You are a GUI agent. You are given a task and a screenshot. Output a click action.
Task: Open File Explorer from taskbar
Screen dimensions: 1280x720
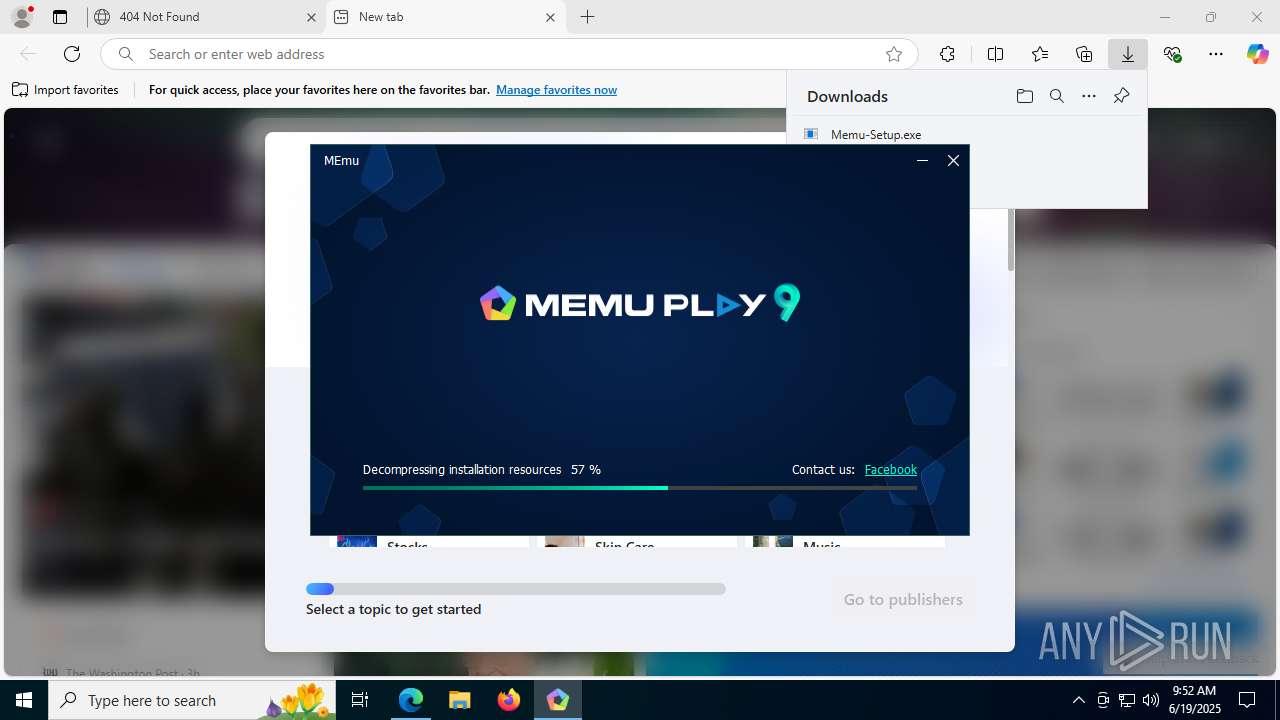pyautogui.click(x=460, y=700)
